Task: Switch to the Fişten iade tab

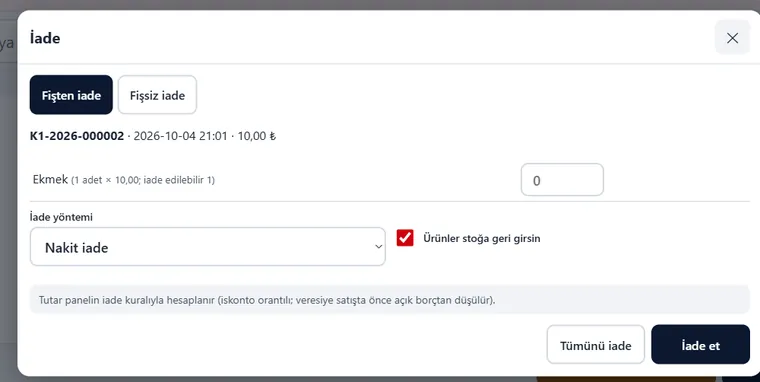Action: [71, 95]
